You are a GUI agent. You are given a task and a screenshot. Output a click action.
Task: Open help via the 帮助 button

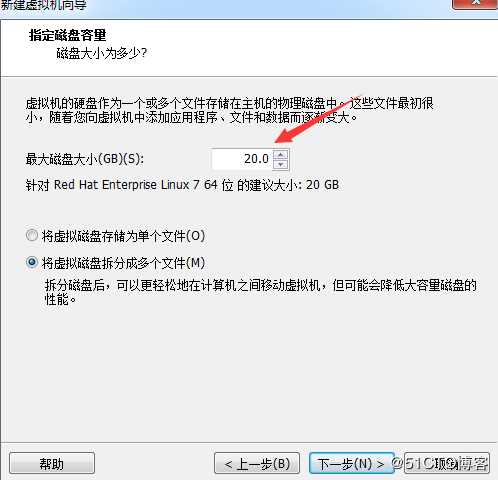coord(52,463)
